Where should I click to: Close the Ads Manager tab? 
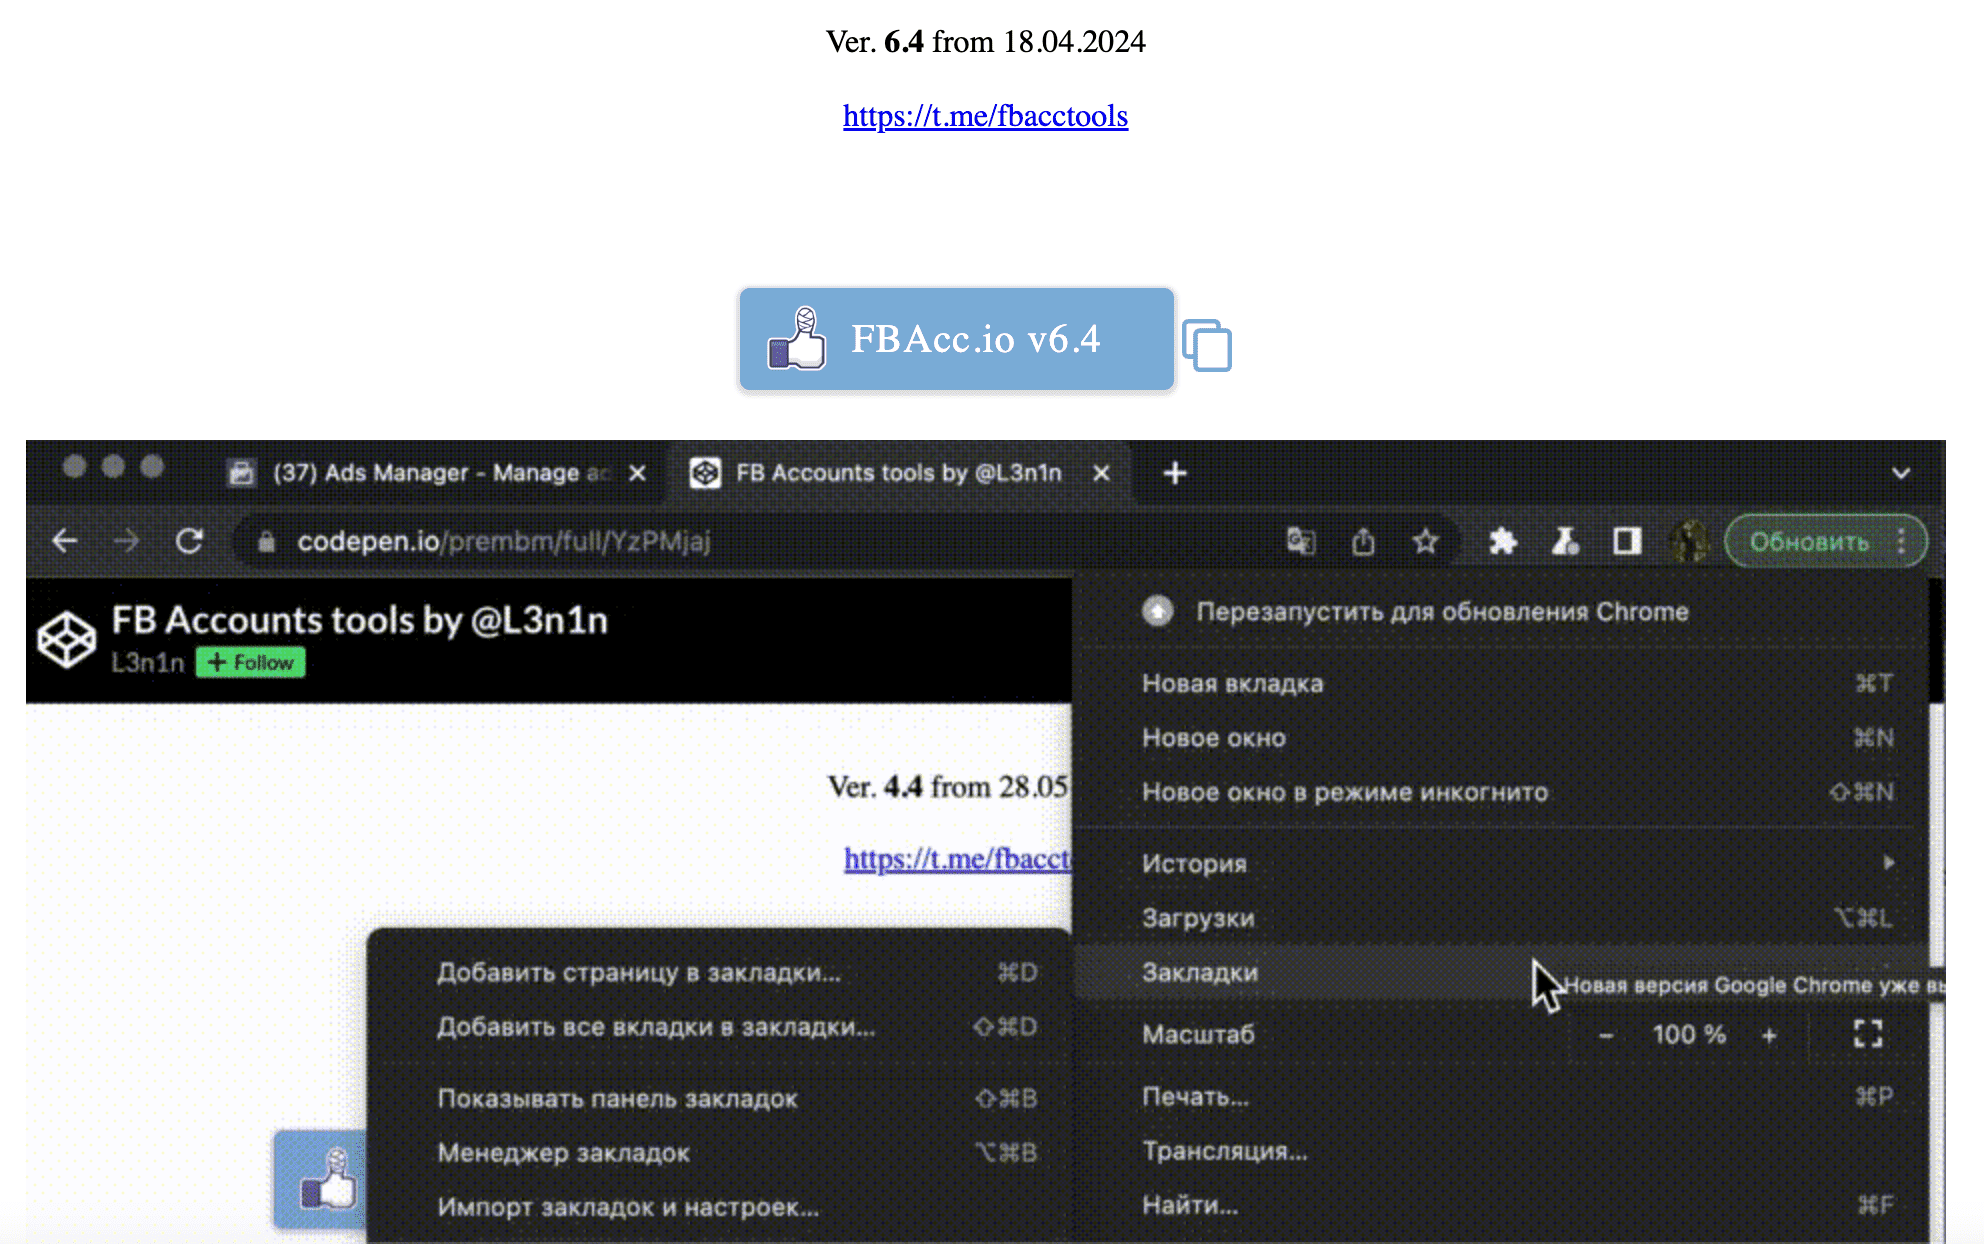coord(637,473)
